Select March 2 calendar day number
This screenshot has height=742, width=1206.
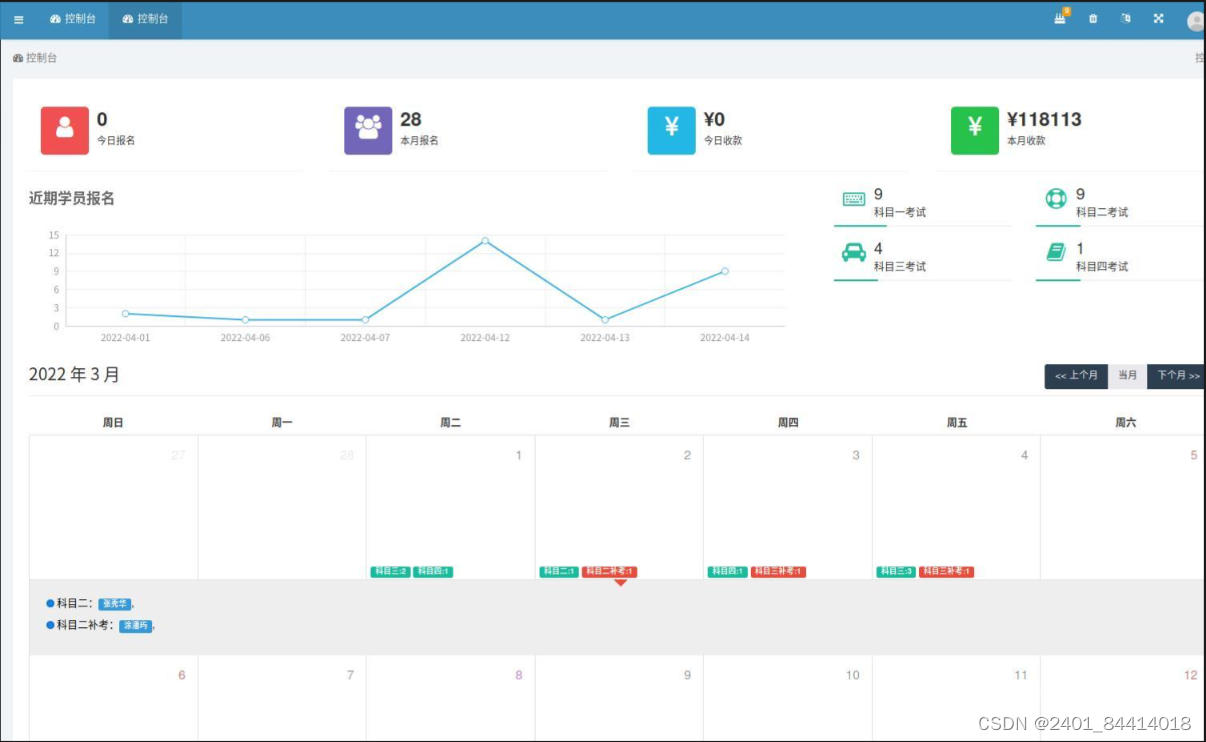point(687,456)
